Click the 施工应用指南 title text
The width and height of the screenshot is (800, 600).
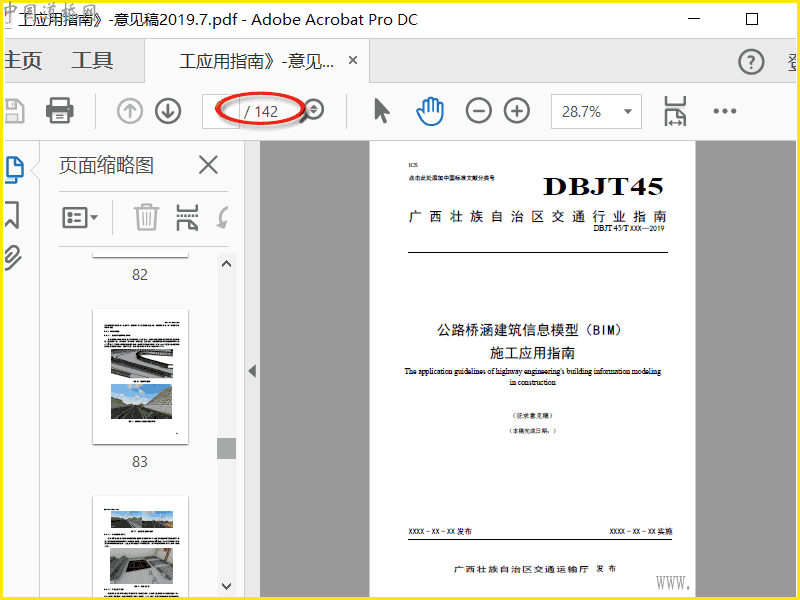click(532, 353)
